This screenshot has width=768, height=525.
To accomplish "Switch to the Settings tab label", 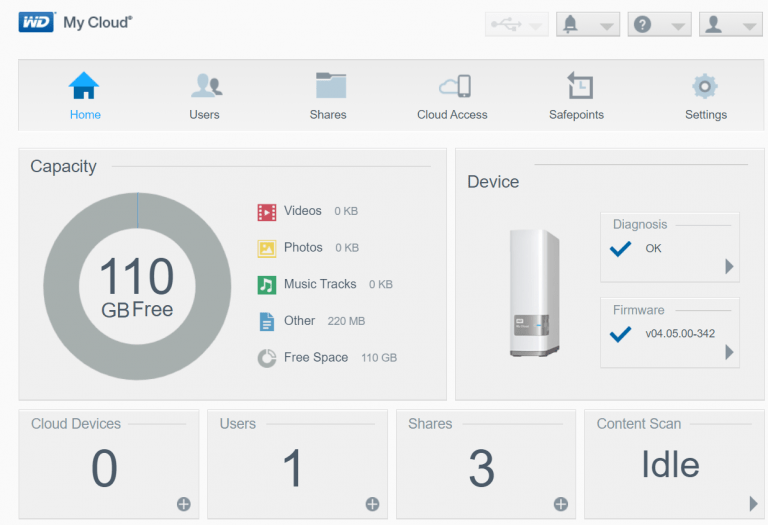I will (706, 115).
